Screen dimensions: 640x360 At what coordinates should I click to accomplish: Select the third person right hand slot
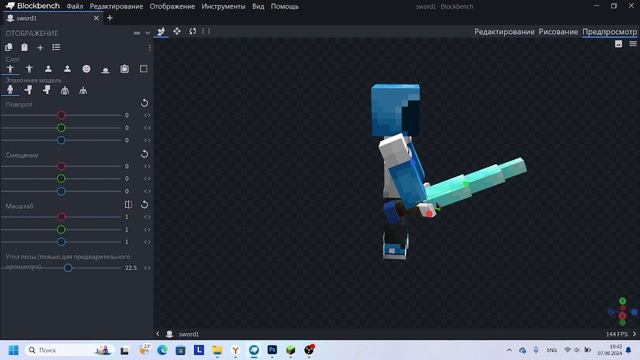point(10,69)
